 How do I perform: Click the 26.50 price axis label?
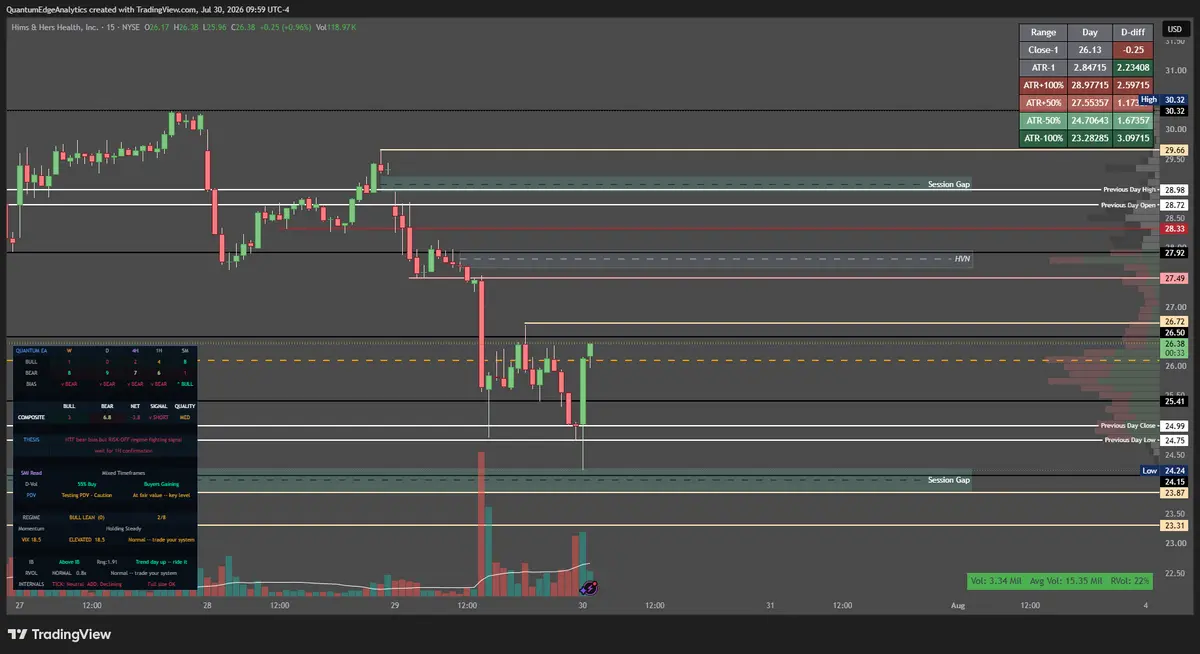[x=1174, y=333]
